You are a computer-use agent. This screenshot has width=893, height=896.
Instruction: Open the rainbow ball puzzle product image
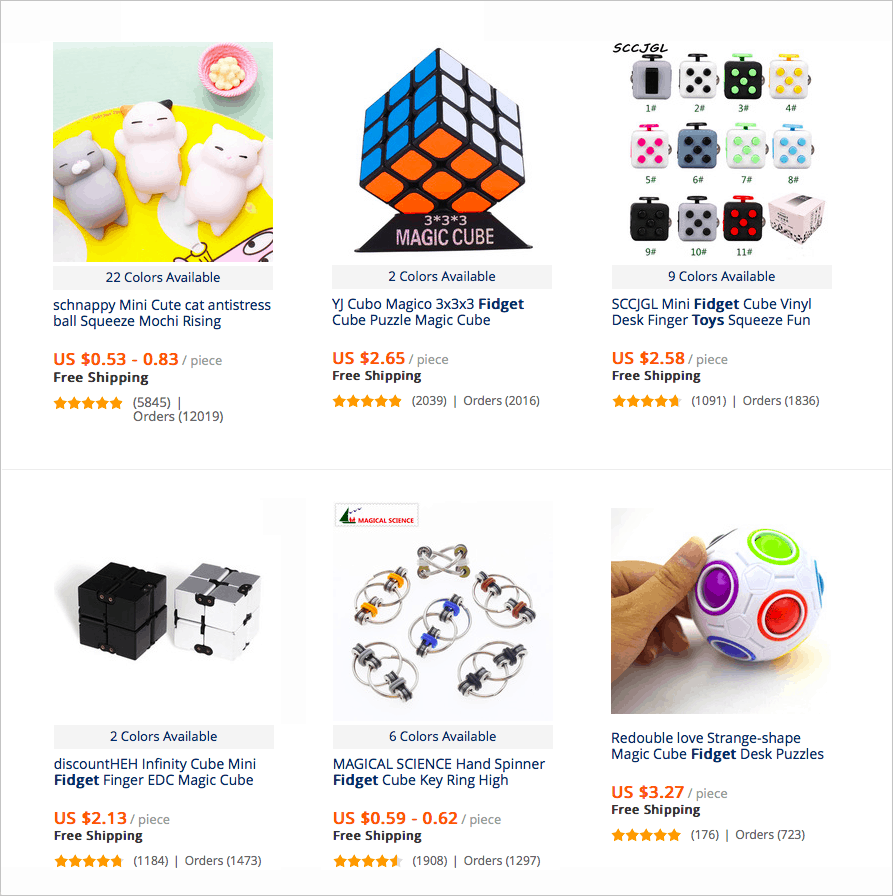click(721, 611)
